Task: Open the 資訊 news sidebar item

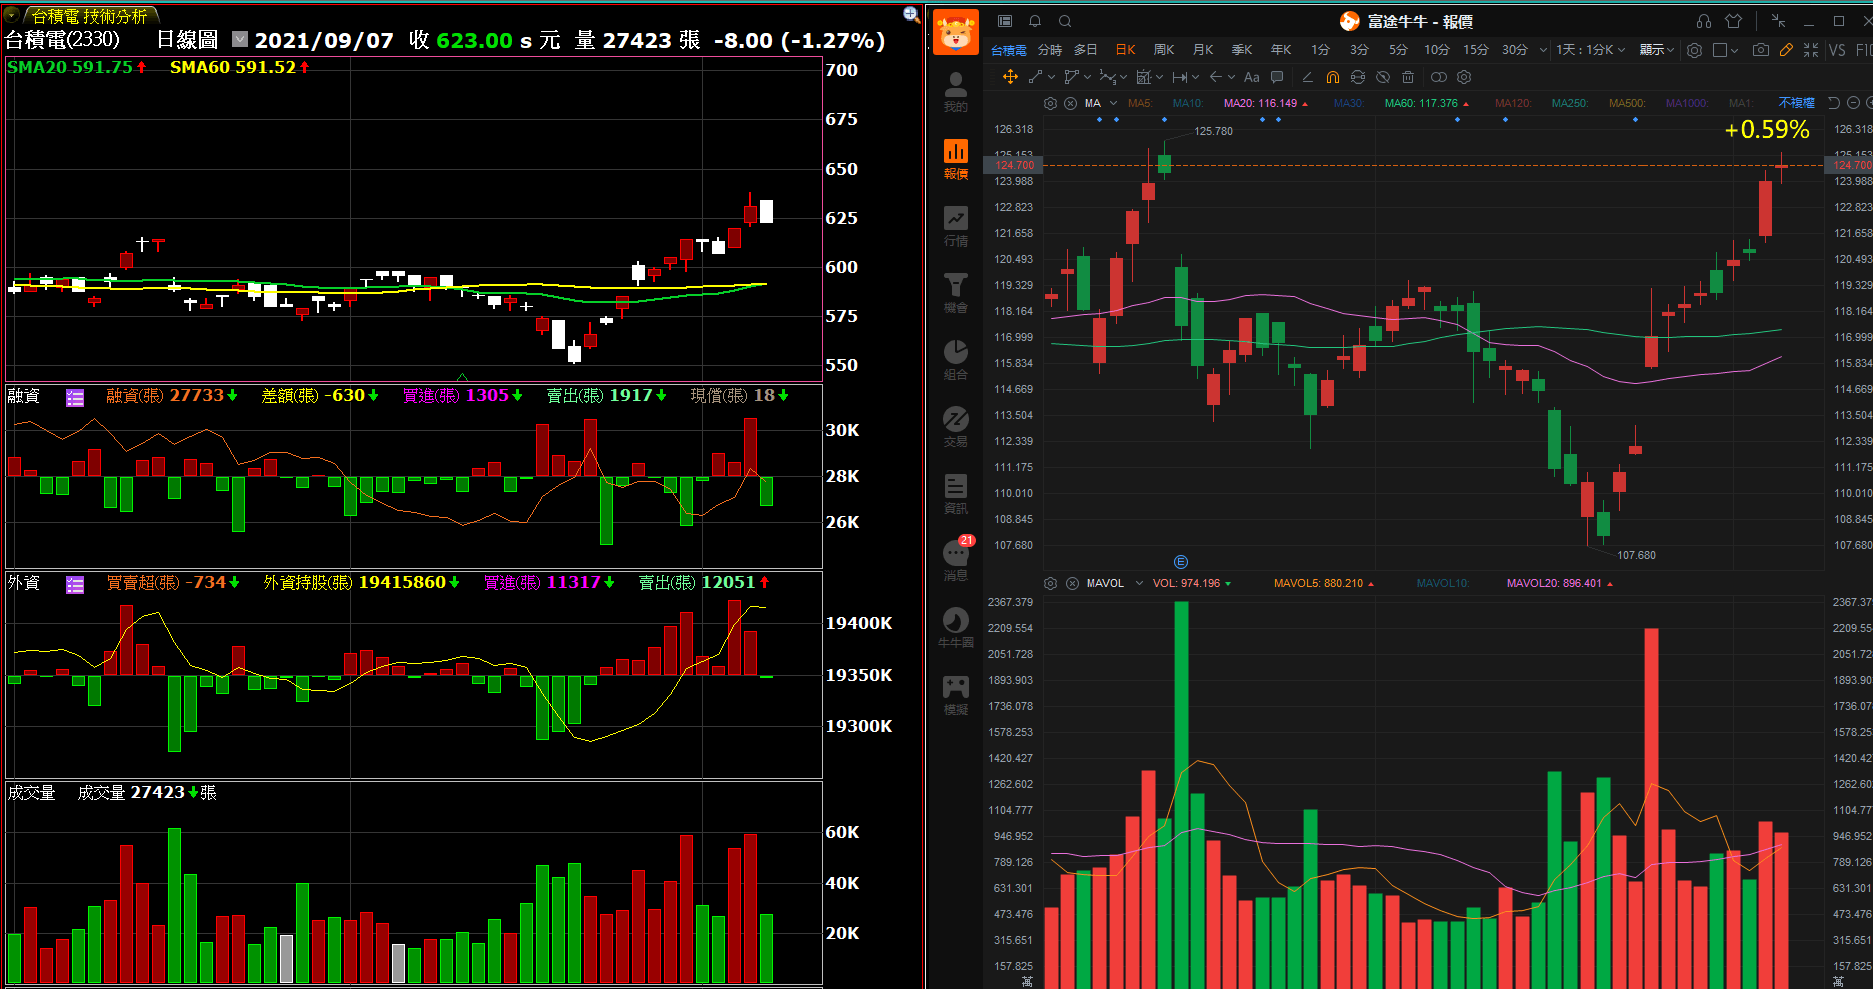Action: tap(956, 494)
